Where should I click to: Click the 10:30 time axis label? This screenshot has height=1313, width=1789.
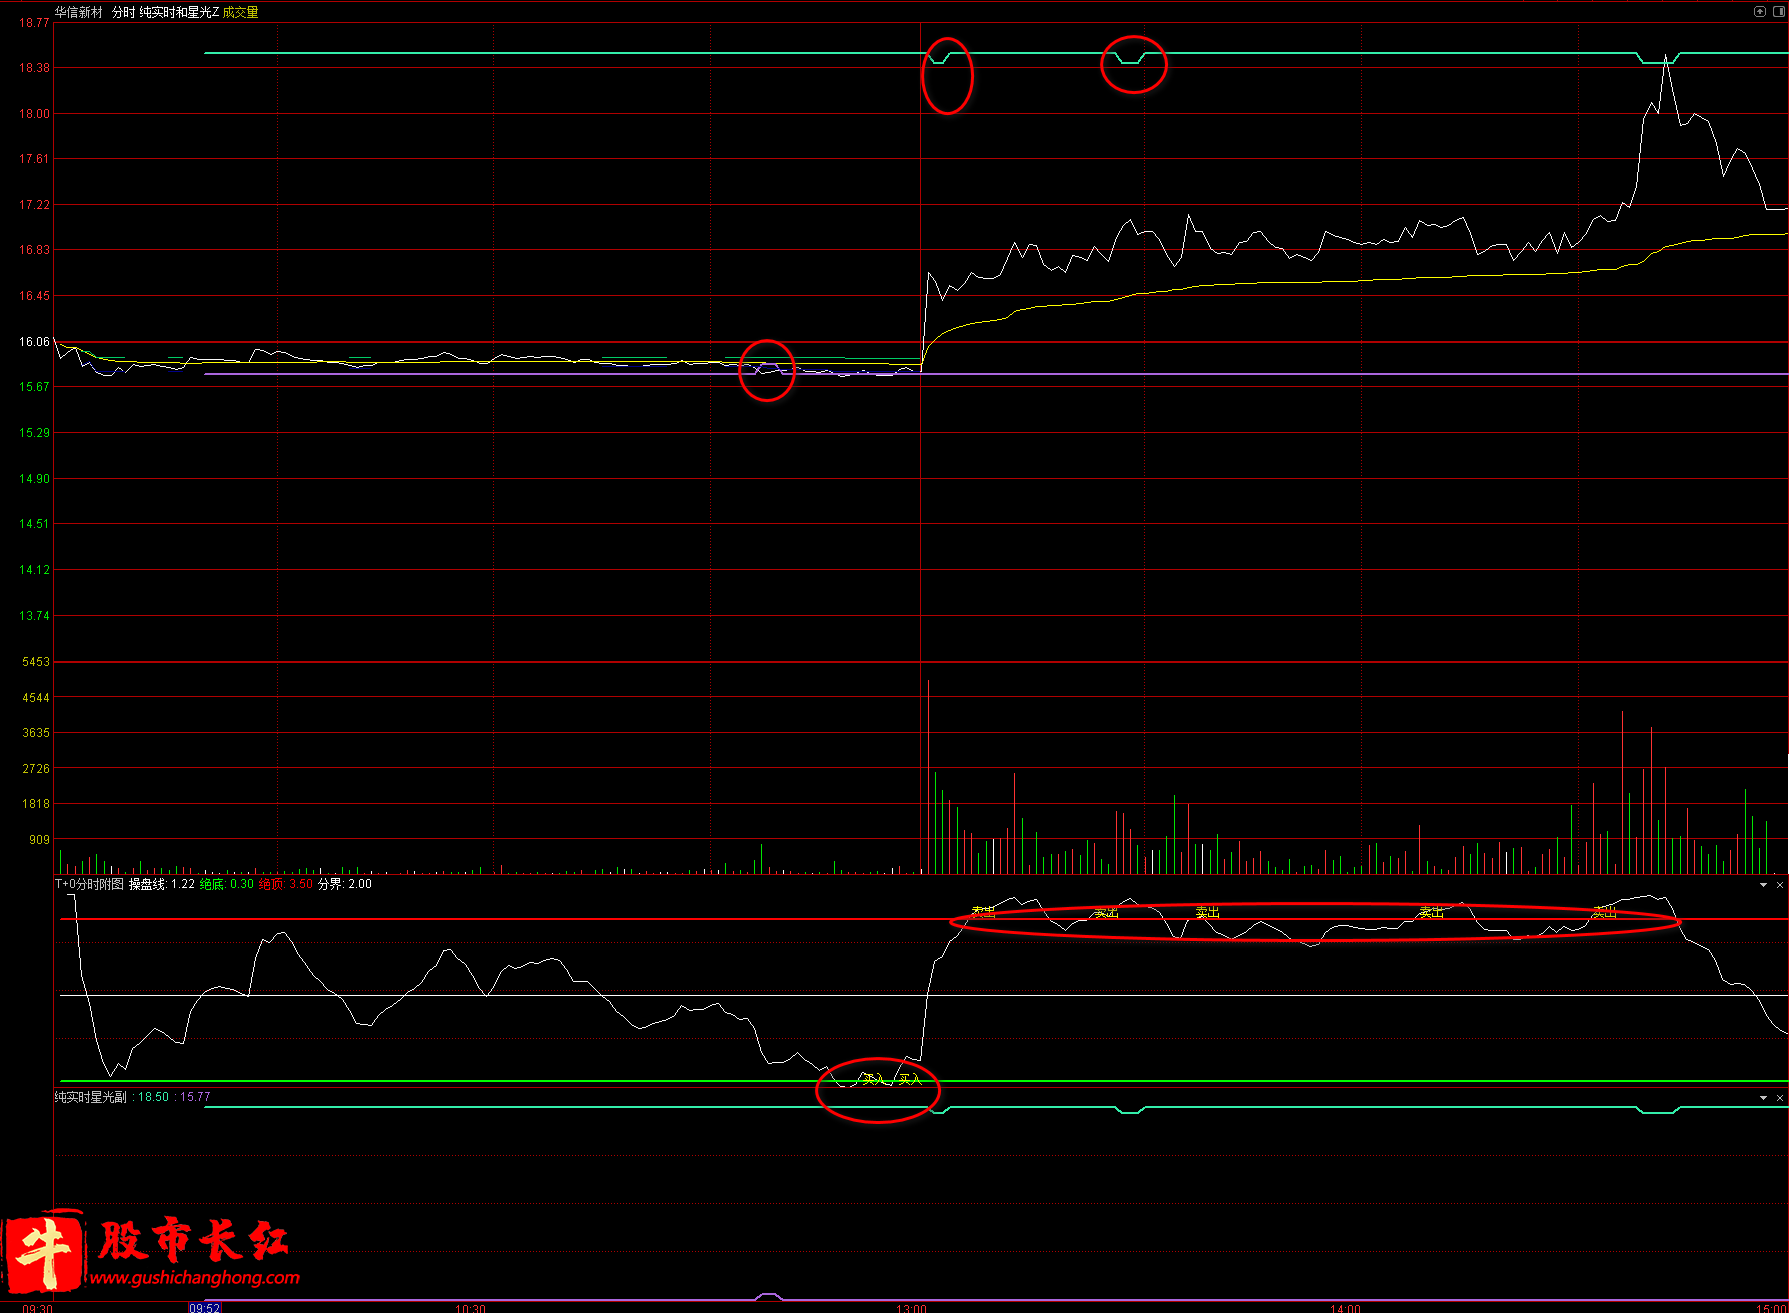[471, 1307]
